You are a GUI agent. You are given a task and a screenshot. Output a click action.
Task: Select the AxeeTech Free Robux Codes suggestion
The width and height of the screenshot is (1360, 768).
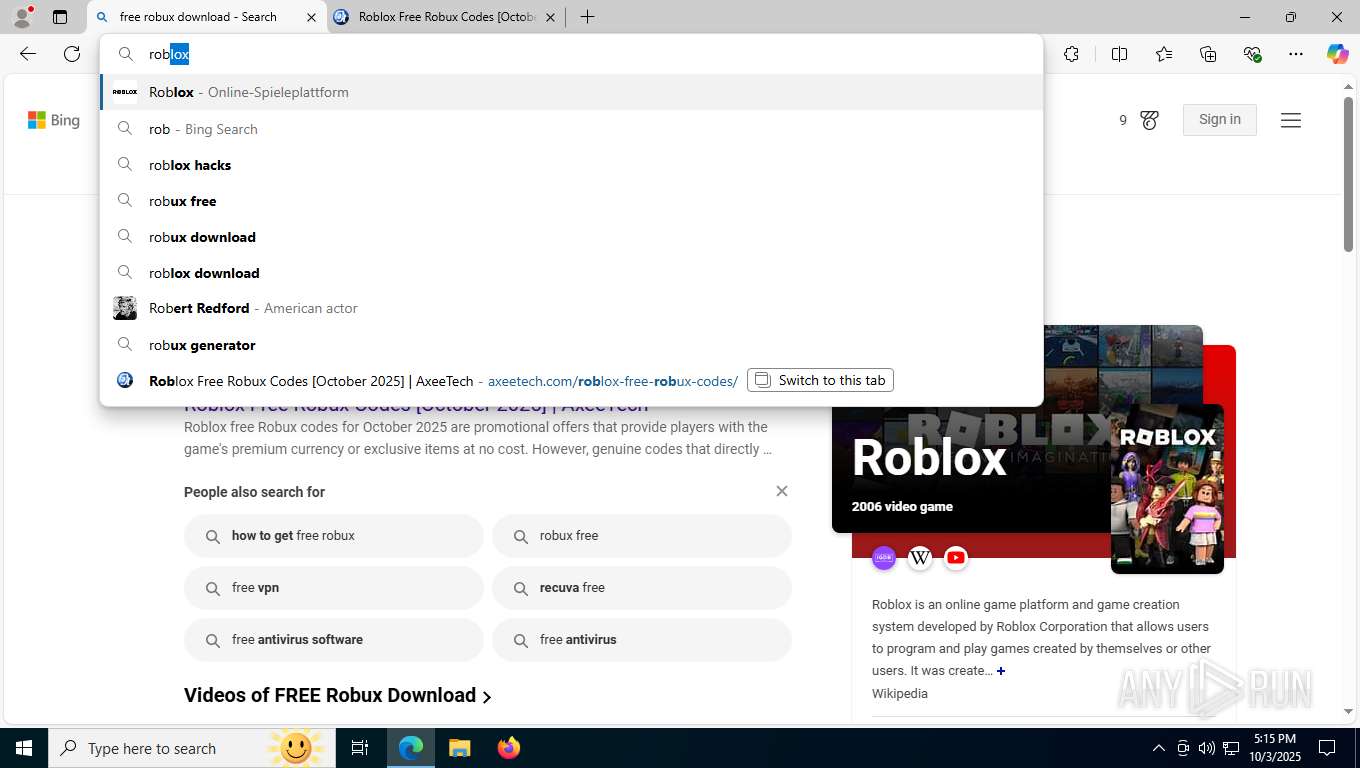[571, 380]
